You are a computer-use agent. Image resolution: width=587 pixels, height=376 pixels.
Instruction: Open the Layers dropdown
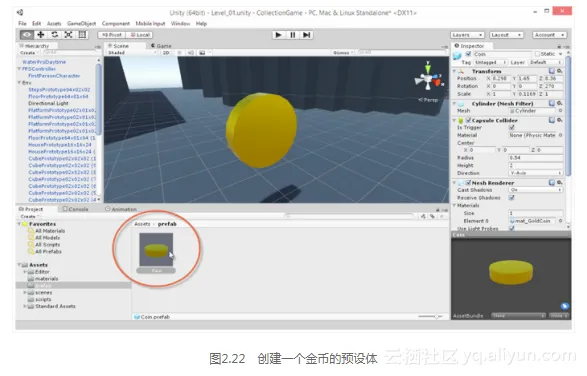467,35
